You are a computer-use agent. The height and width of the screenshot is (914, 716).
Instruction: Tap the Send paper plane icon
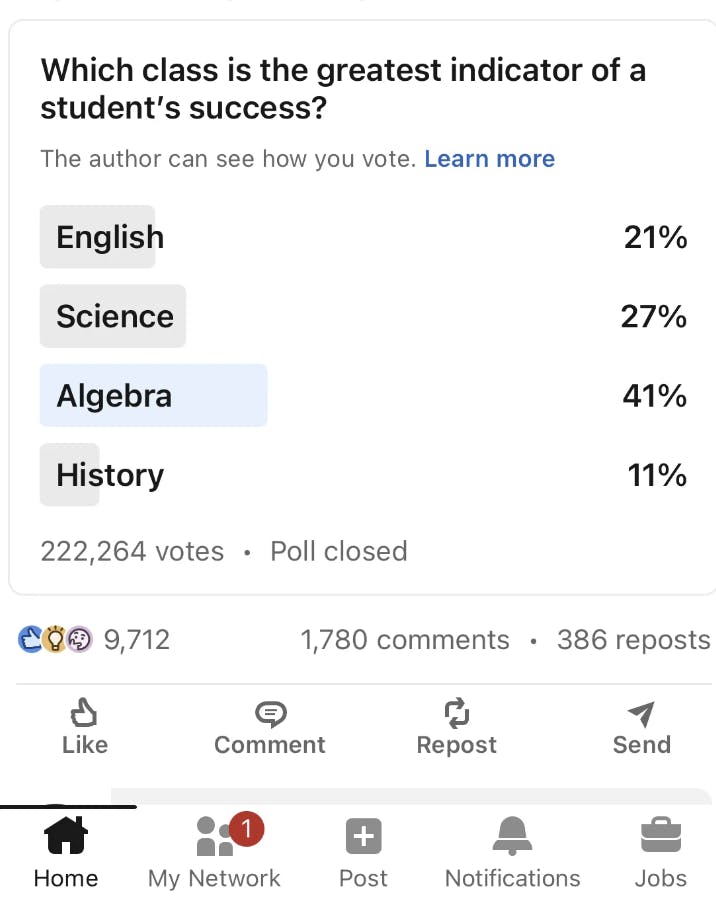[x=641, y=713]
